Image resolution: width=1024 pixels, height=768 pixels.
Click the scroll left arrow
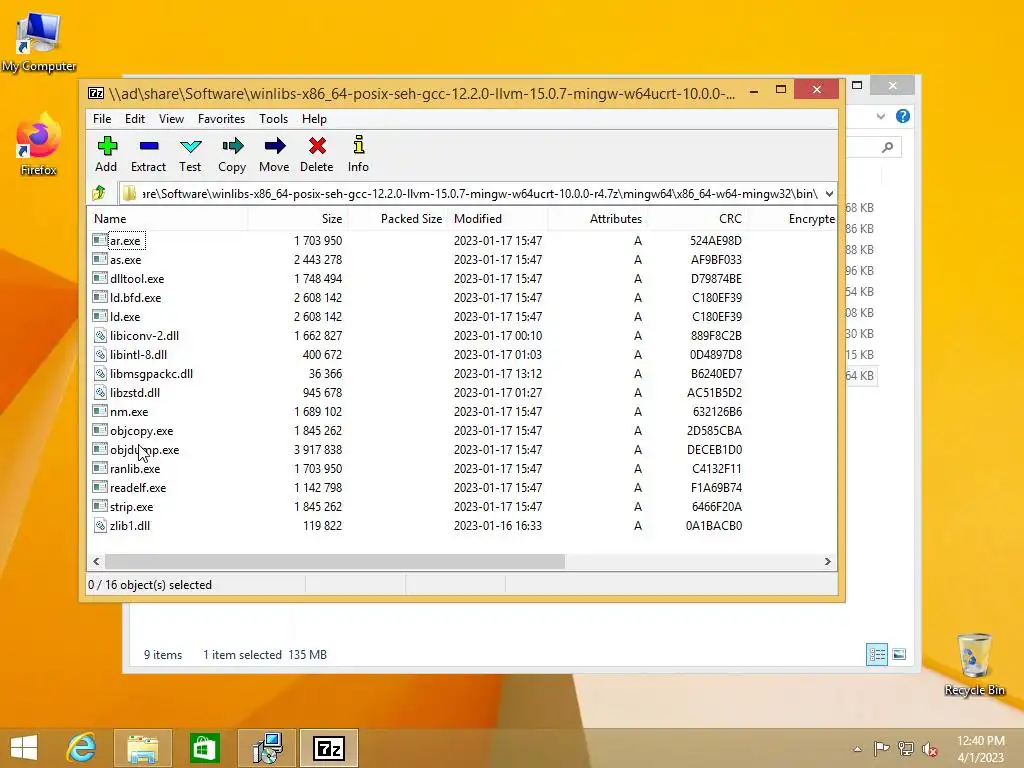click(97, 562)
